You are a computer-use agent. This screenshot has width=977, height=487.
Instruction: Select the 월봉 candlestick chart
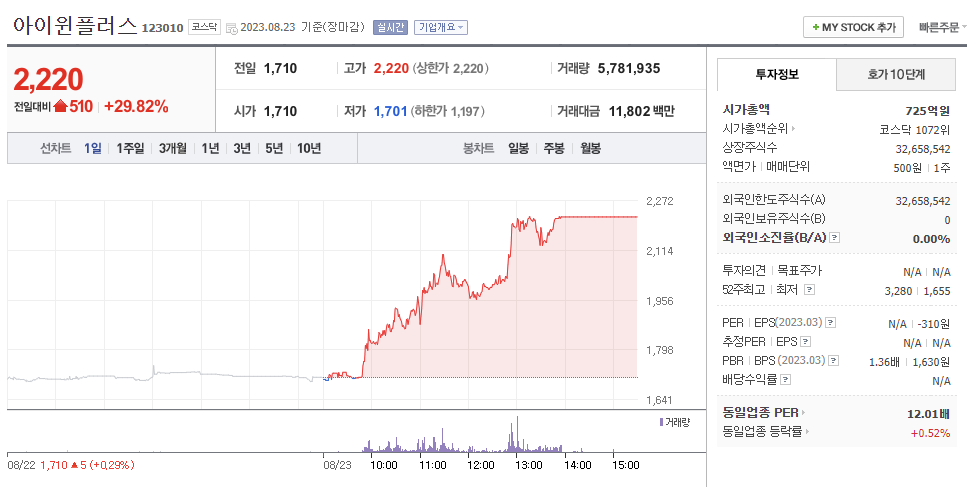[591, 148]
